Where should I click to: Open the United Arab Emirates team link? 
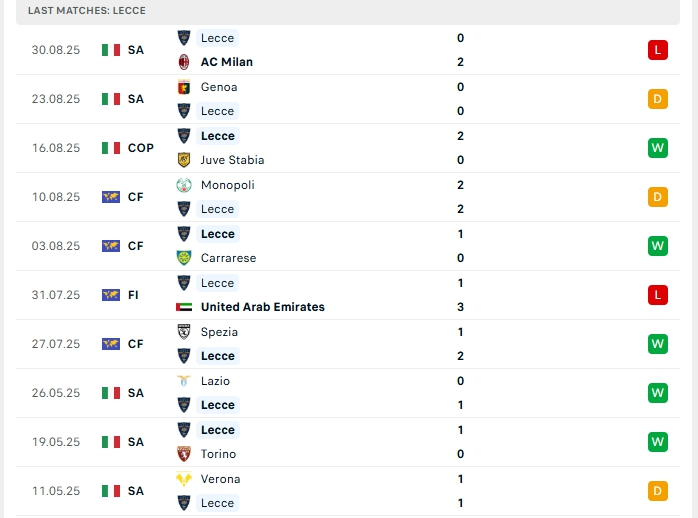[262, 307]
